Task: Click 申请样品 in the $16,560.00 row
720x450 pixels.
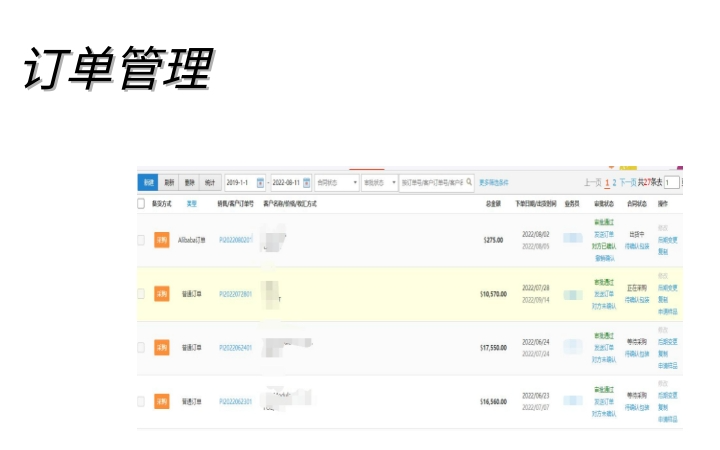Action: [668, 419]
